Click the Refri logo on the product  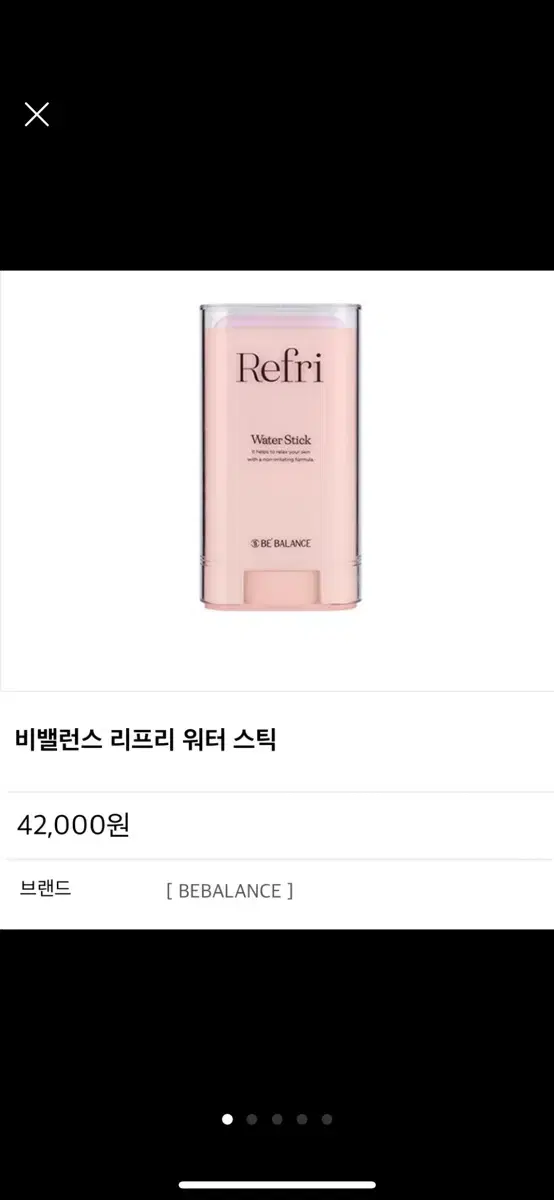(280, 367)
